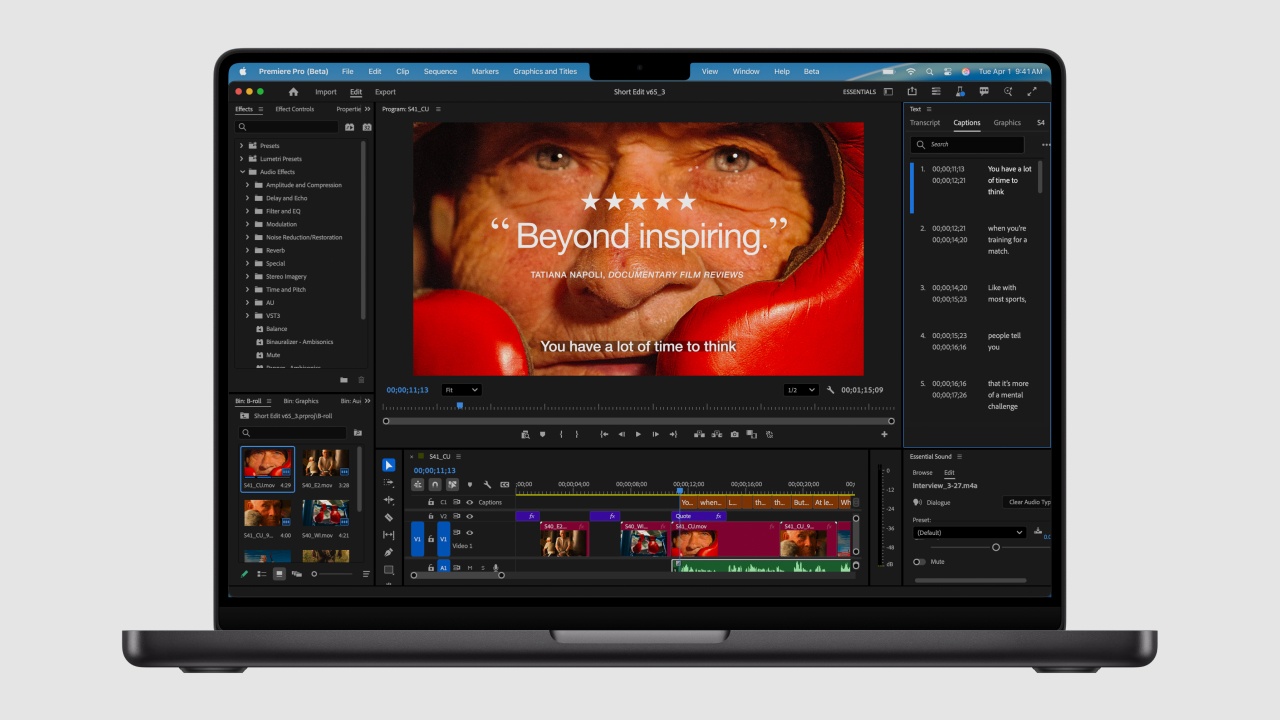
Task: Toggle visibility of the Video 1 track
Action: coord(470,532)
